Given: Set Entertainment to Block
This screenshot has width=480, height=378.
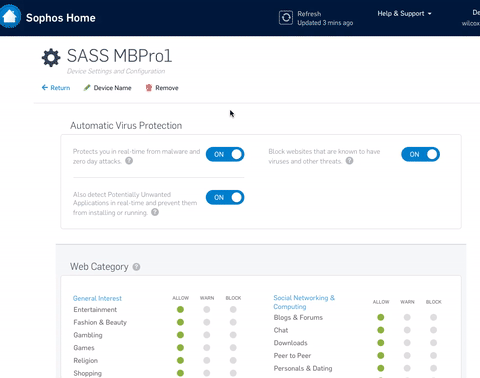Looking at the screenshot, I should [233, 309].
